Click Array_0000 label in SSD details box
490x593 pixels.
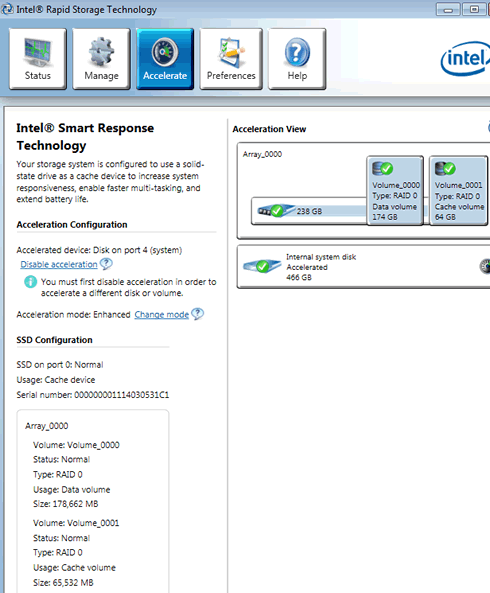47,426
